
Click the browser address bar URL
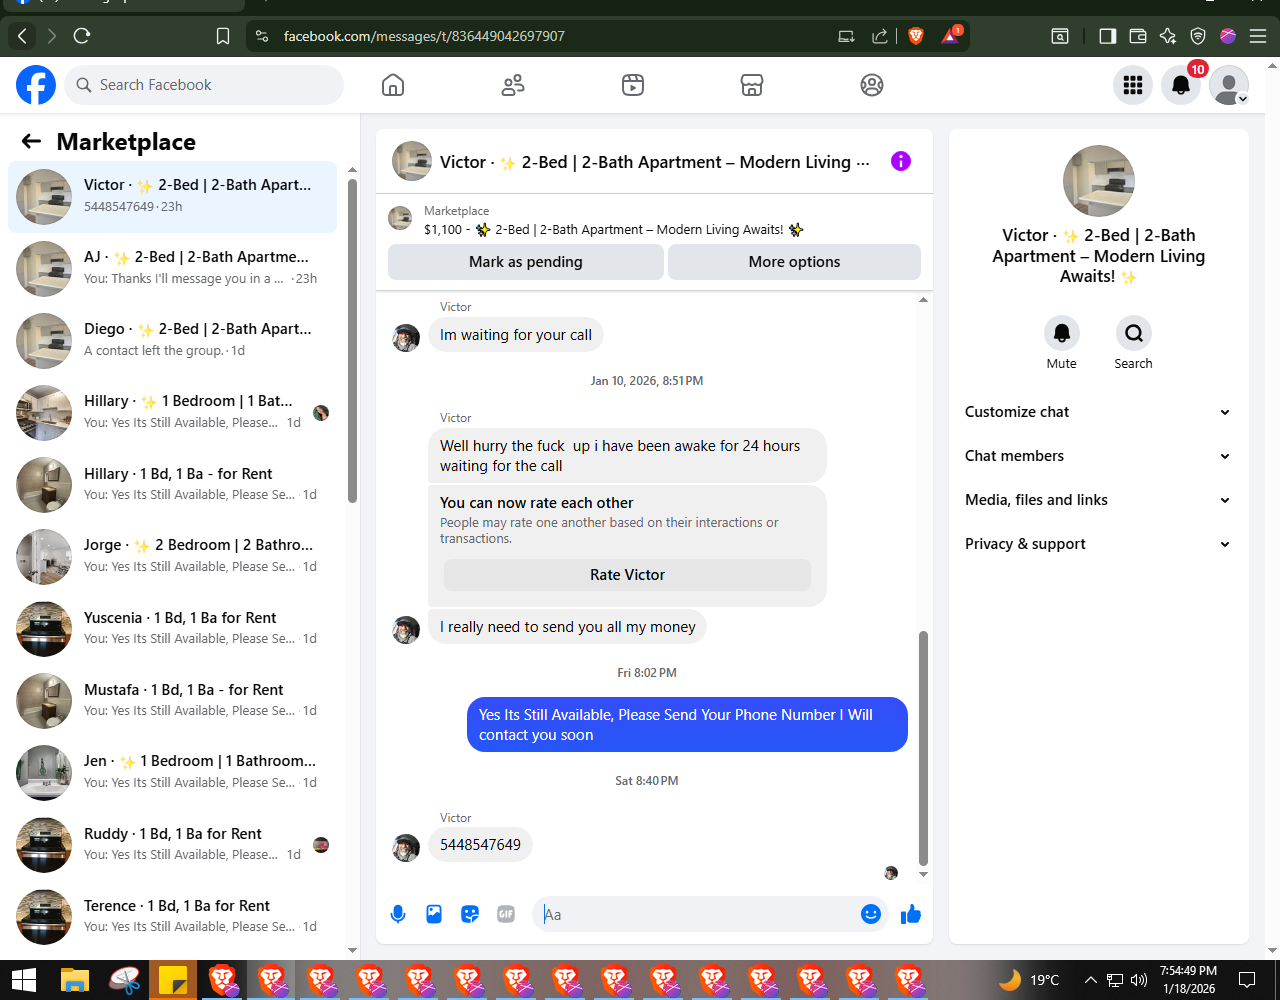click(424, 36)
